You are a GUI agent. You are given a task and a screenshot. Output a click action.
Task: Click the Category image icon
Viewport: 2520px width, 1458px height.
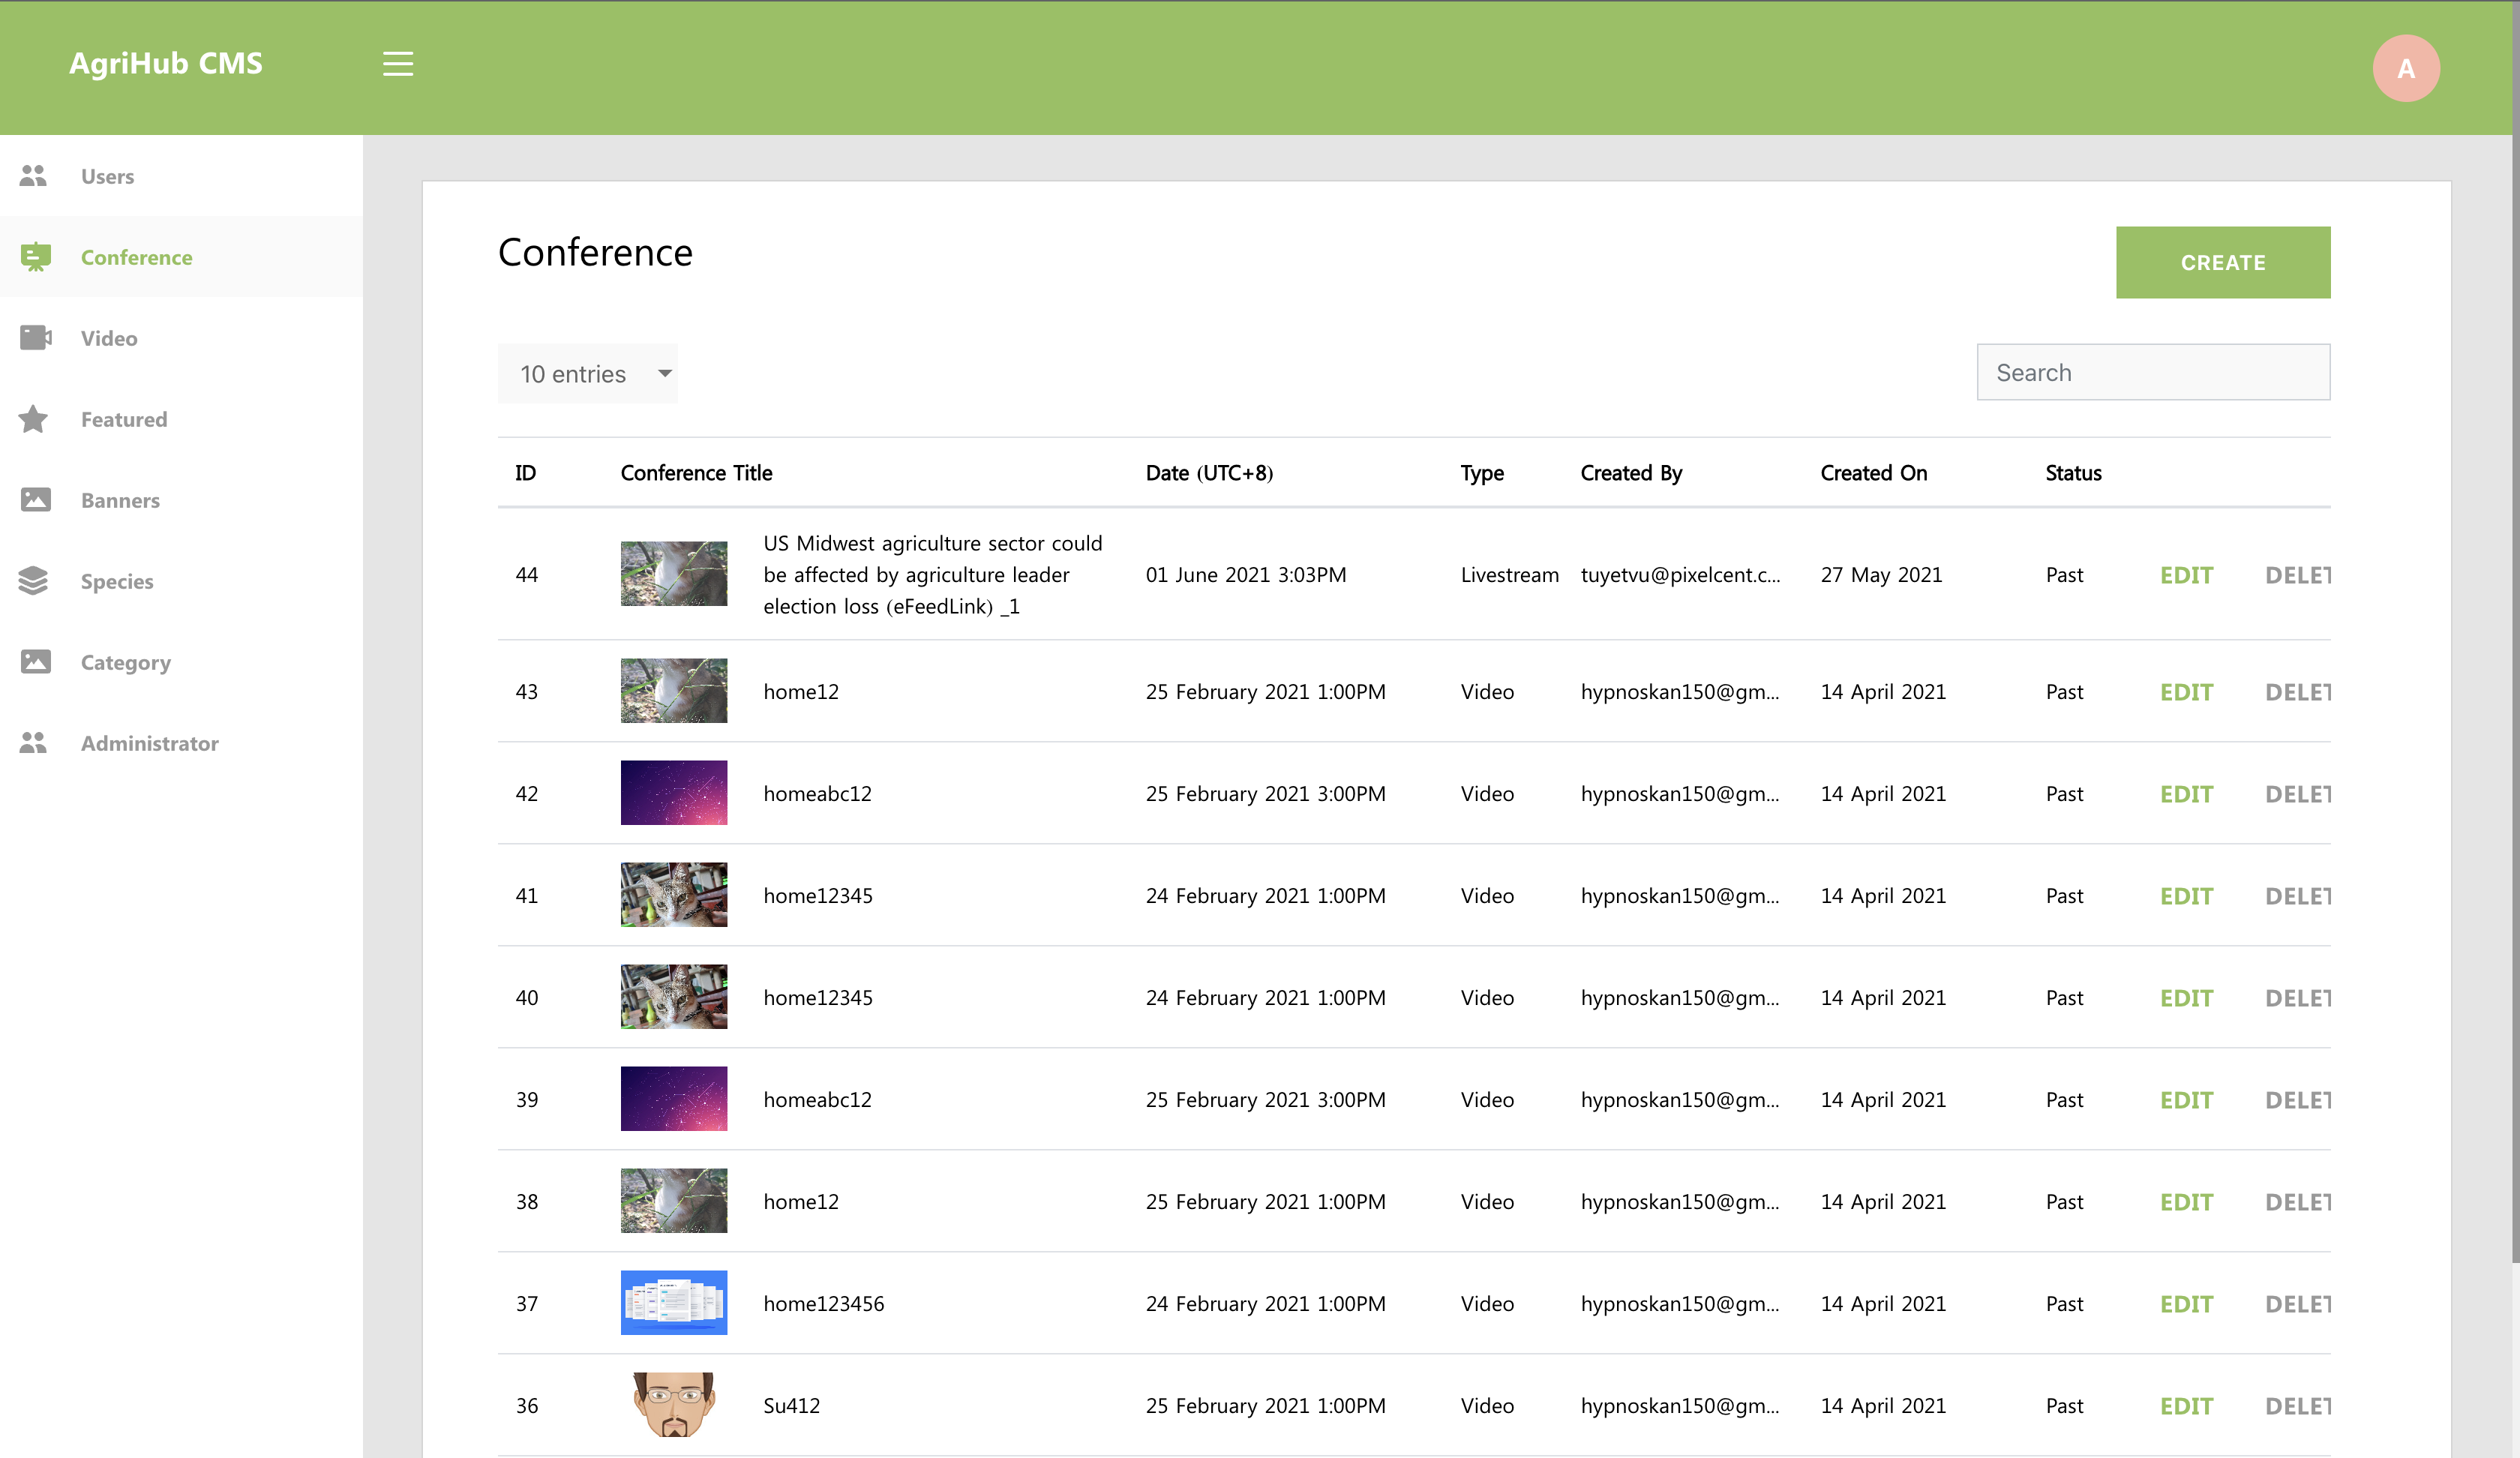(x=35, y=662)
